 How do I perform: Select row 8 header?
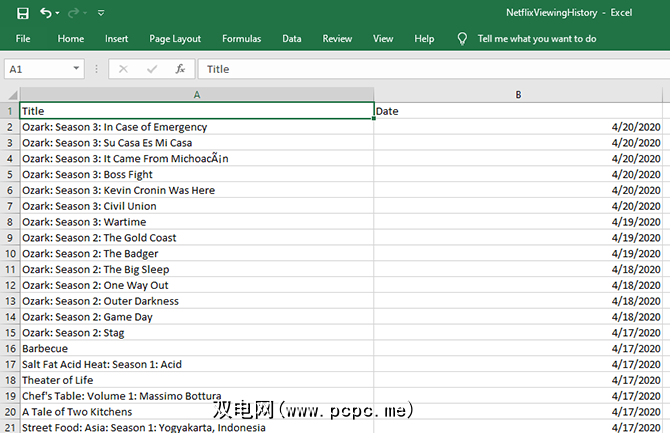[10, 222]
